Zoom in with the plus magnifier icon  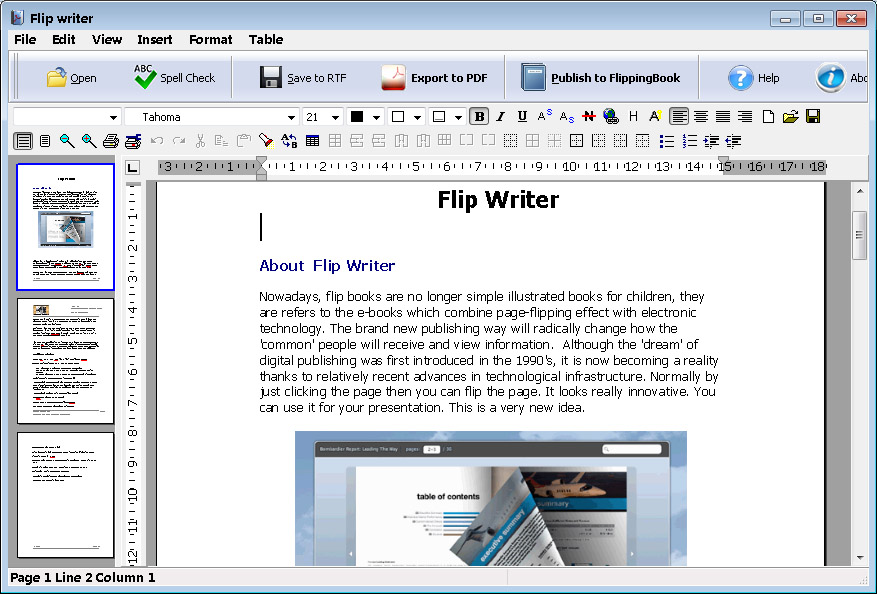(89, 141)
